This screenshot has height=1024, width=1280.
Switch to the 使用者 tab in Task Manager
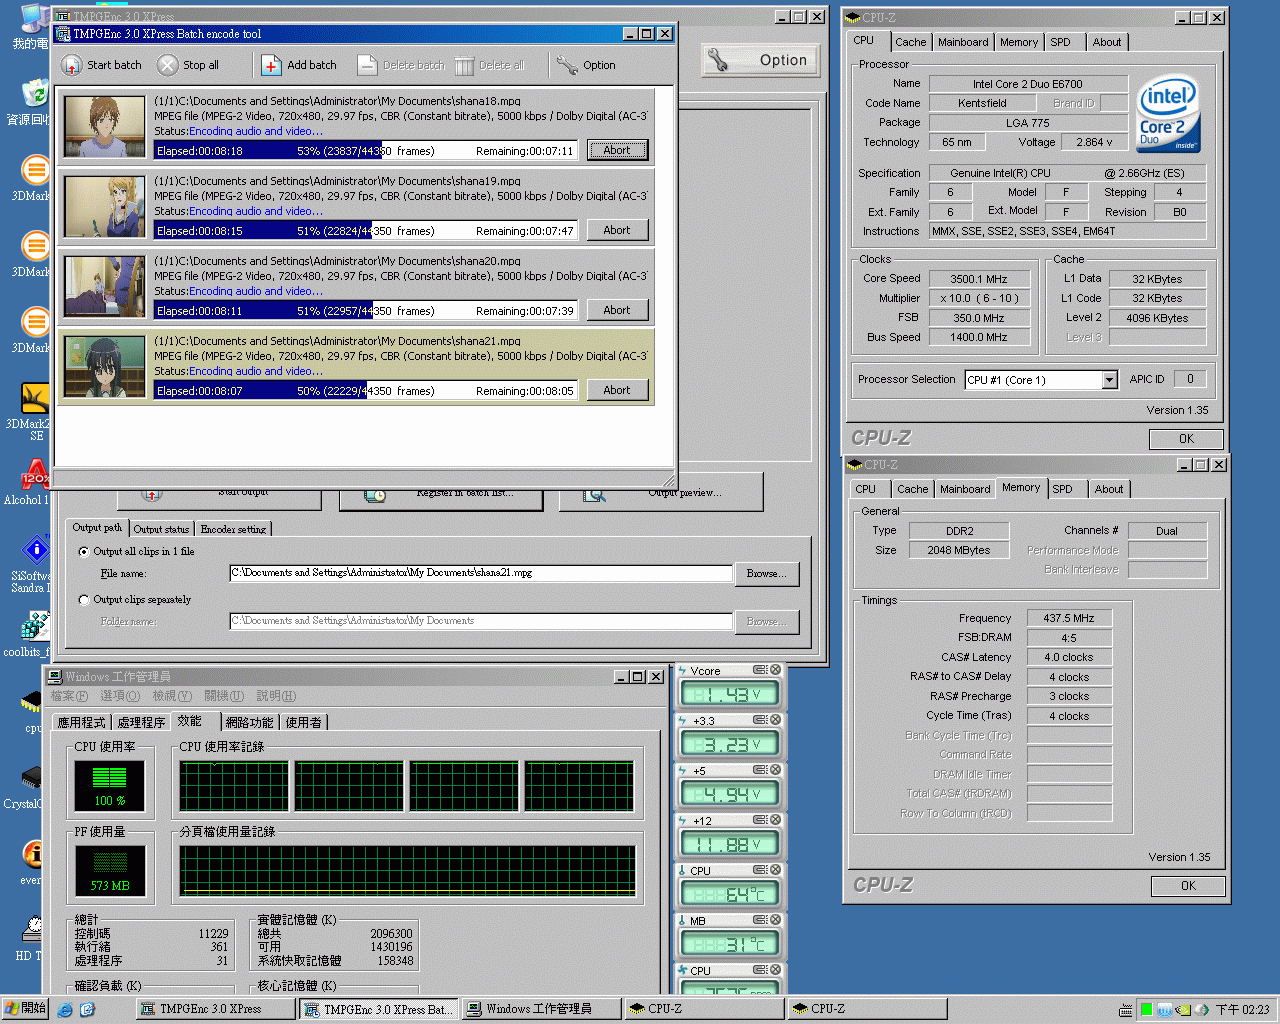tap(304, 722)
